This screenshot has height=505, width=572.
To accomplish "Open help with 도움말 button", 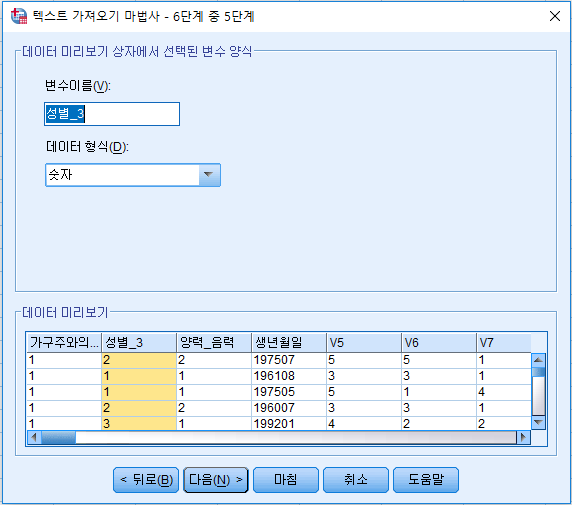I will coord(426,480).
